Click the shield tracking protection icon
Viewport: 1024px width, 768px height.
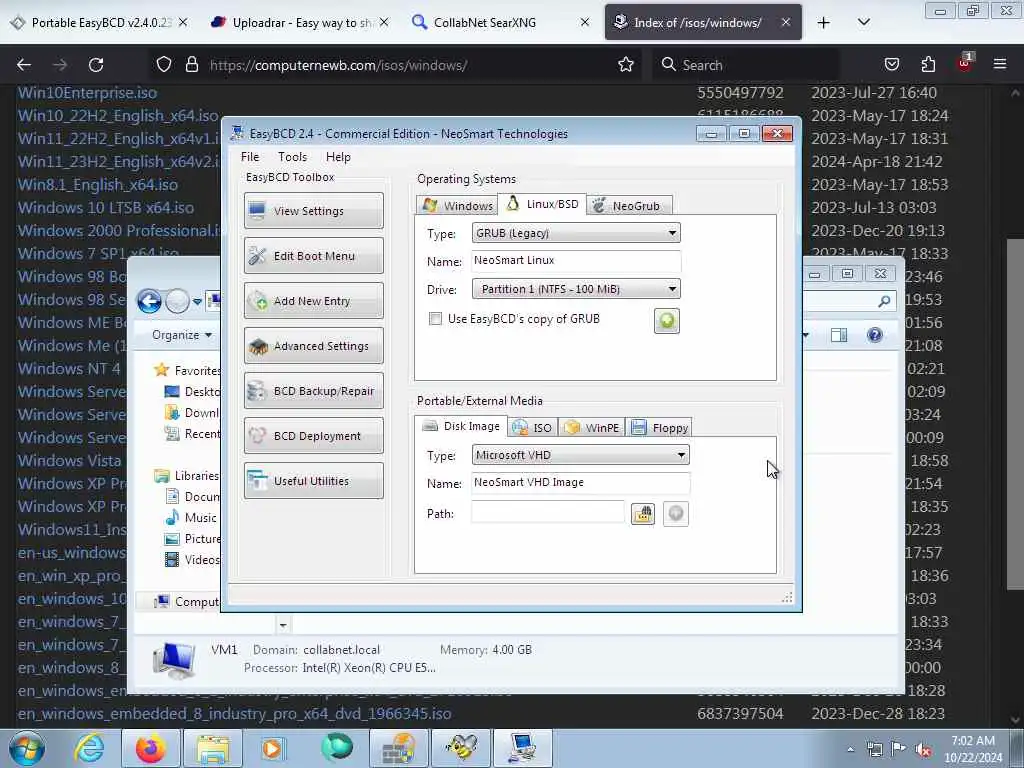click(164, 65)
